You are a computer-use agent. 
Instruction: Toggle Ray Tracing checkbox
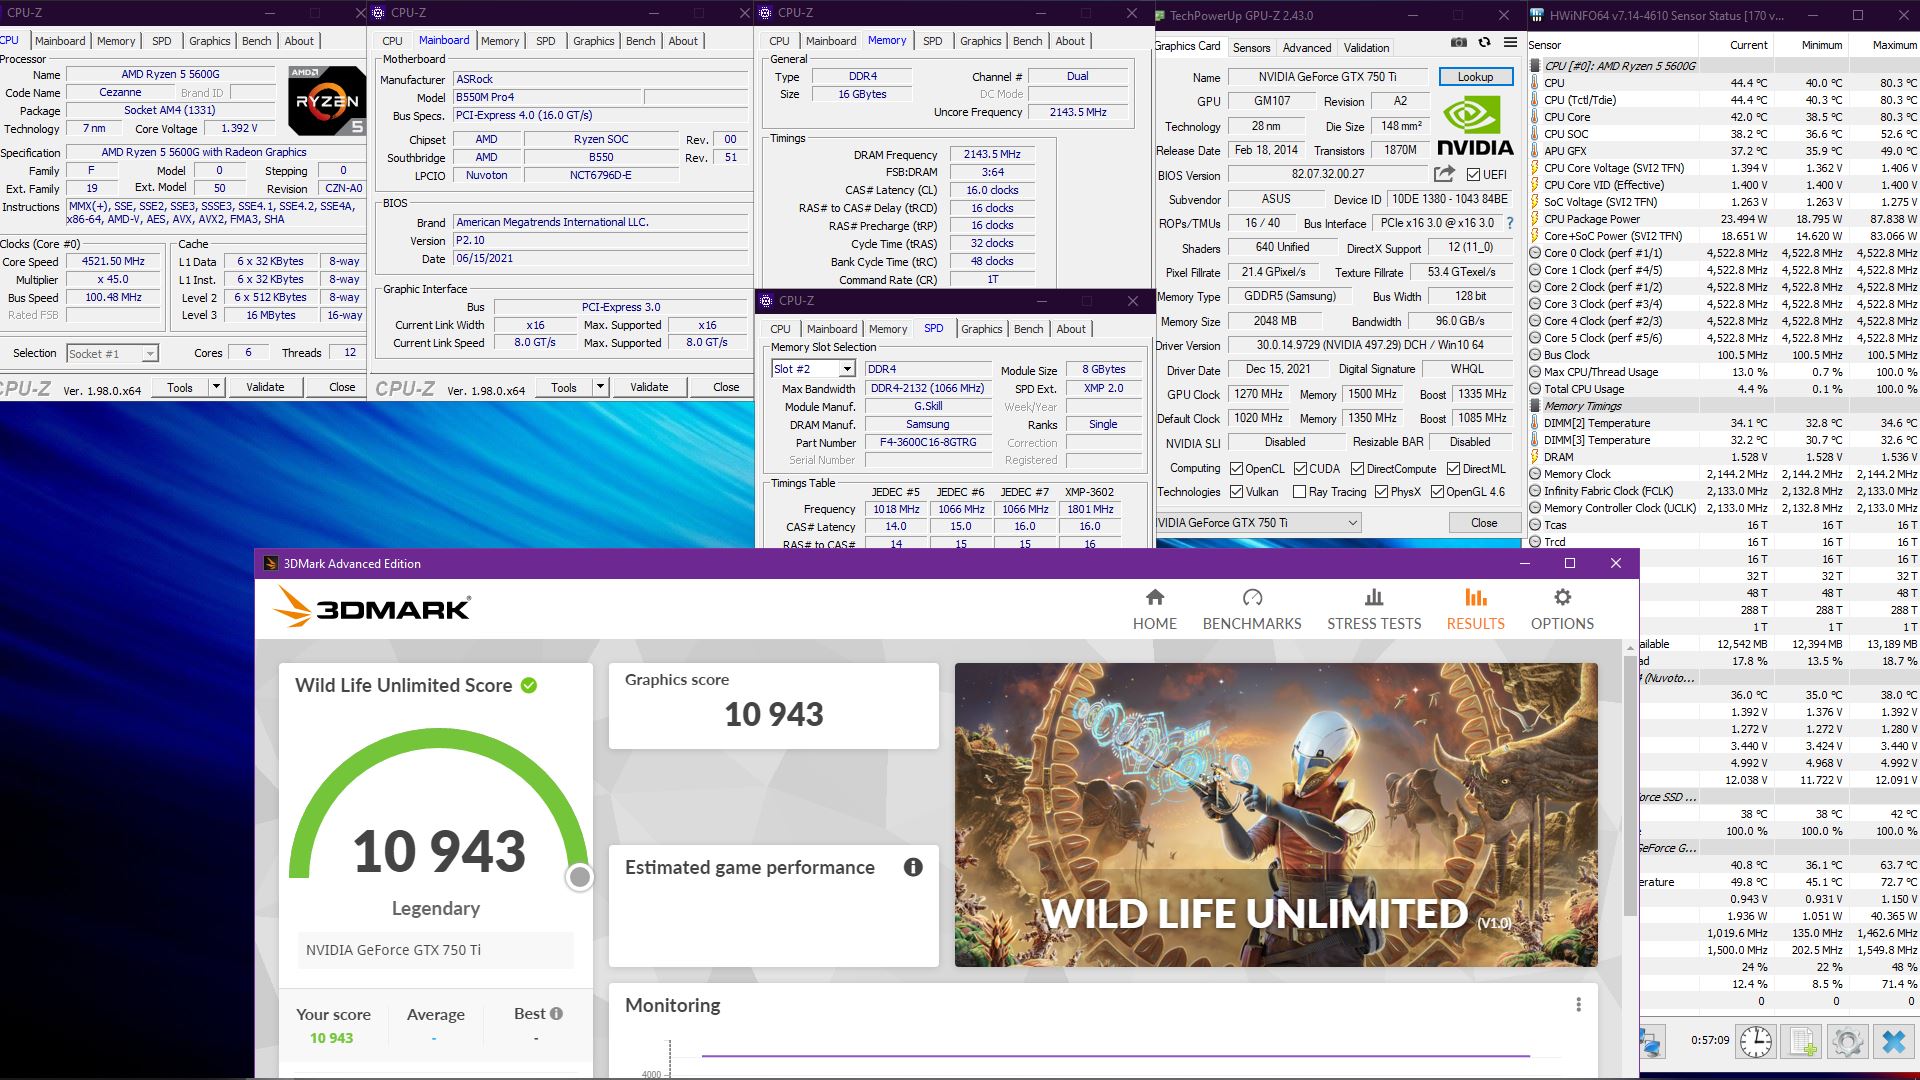click(x=1299, y=492)
